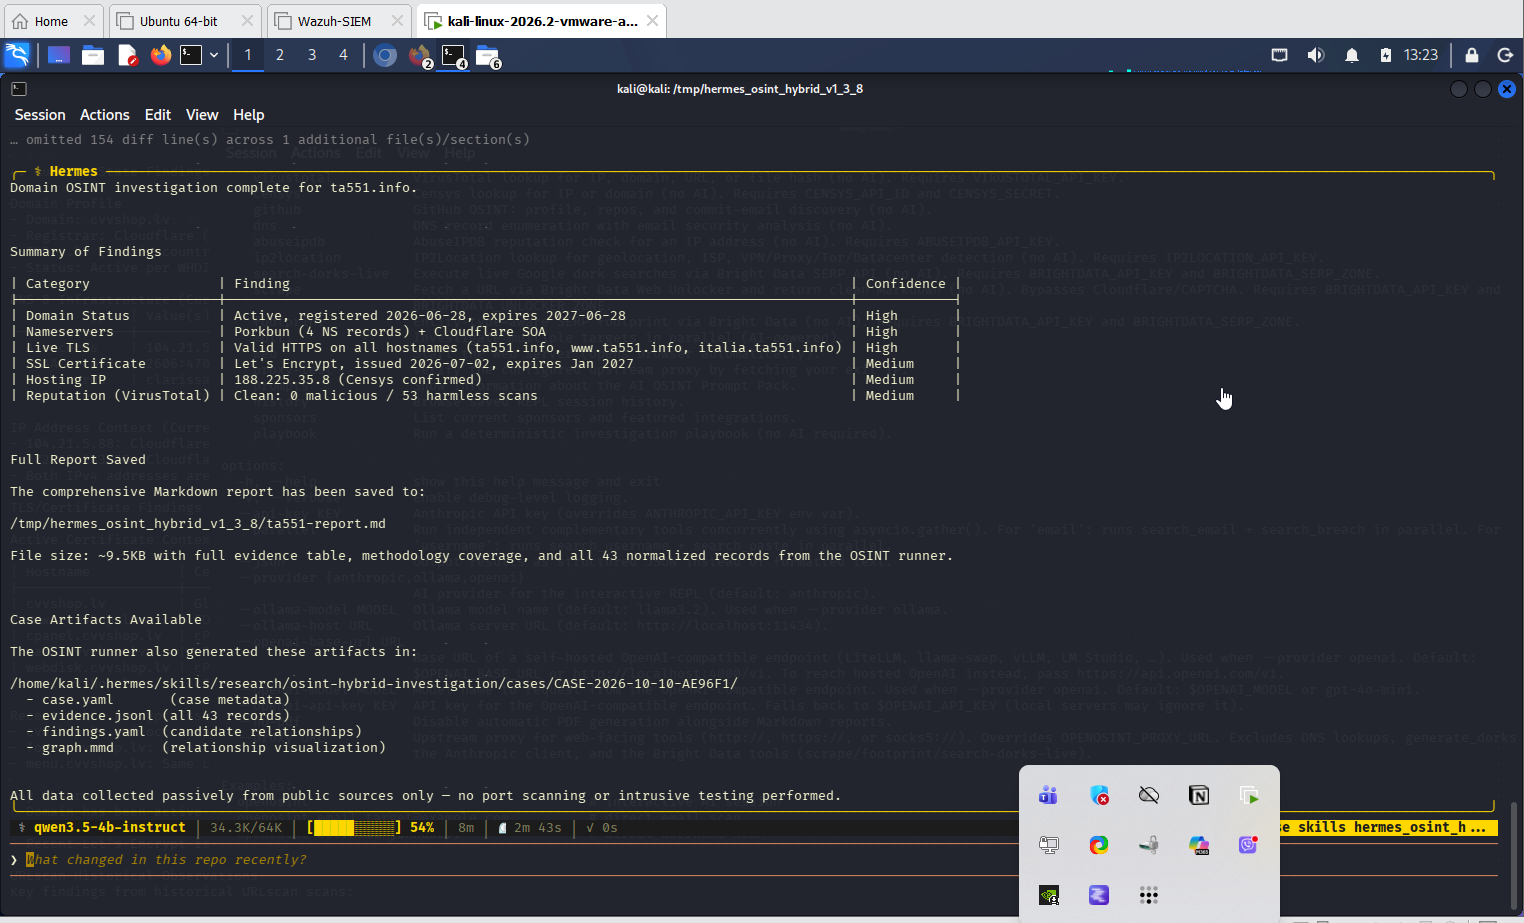Open the Notion icon in tray popup
The image size is (1524, 923).
click(1199, 795)
